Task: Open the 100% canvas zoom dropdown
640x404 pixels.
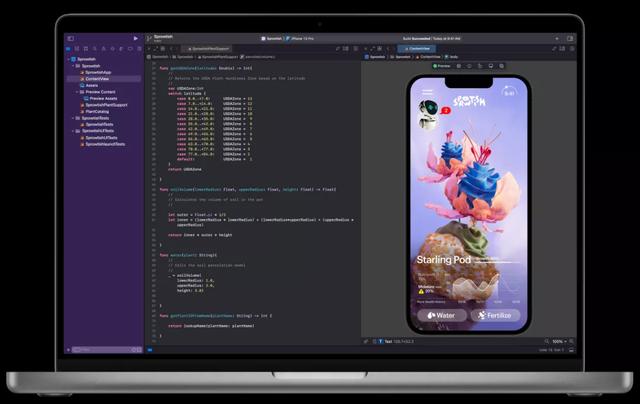Action: [559, 341]
